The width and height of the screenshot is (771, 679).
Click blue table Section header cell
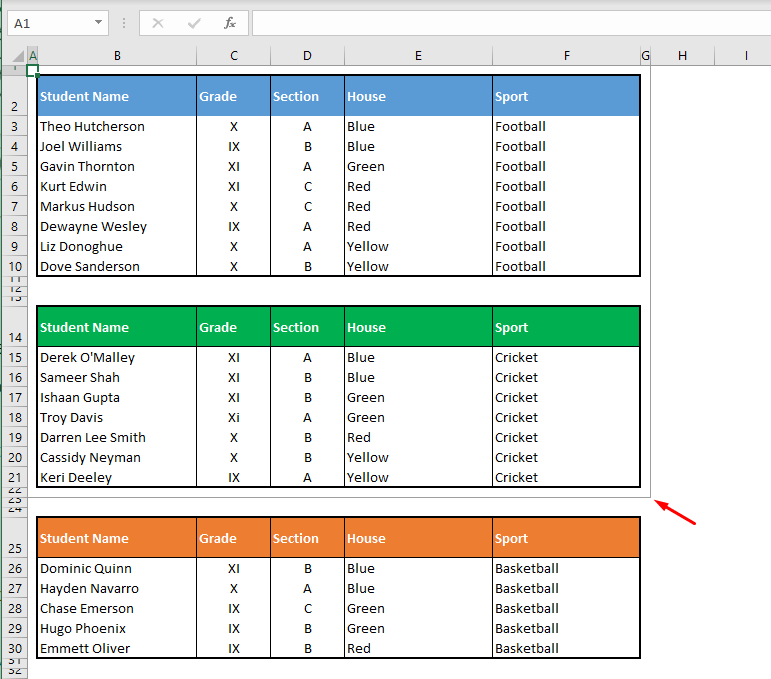click(307, 96)
